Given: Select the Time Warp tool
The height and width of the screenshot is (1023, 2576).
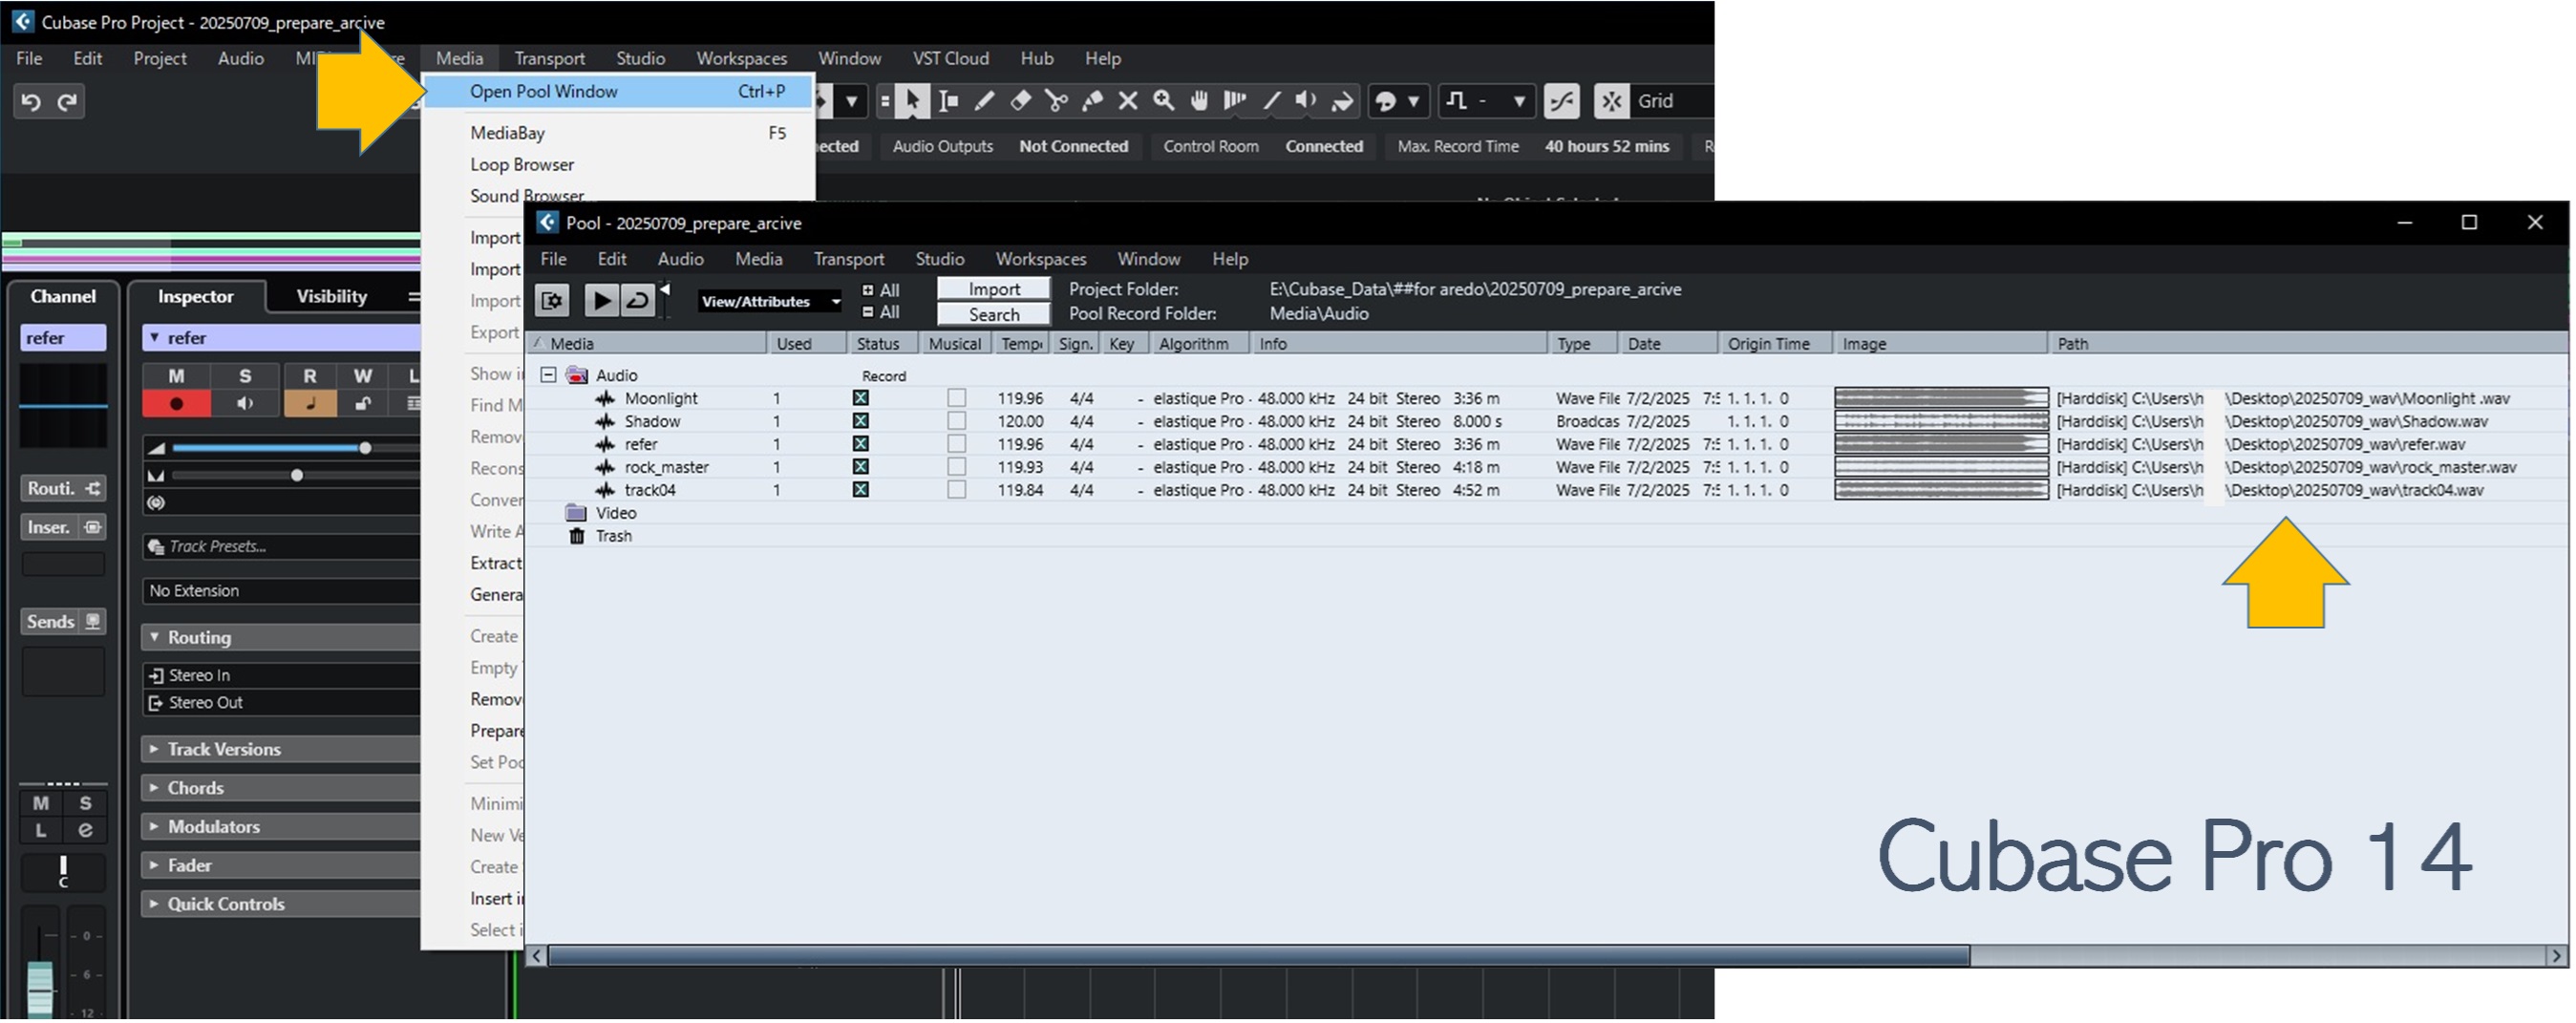Looking at the screenshot, I should click(1235, 101).
